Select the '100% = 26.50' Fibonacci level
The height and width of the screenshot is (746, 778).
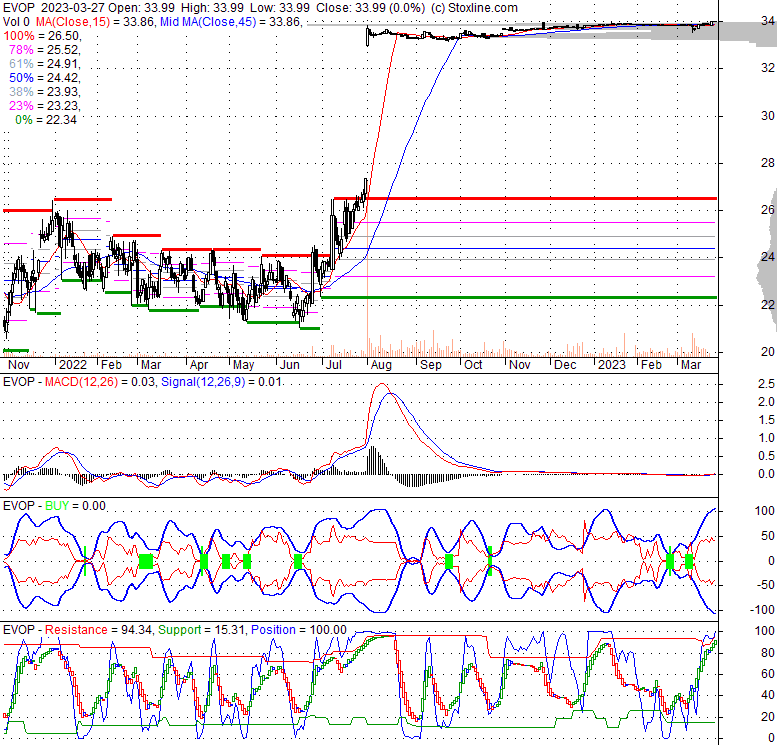[42, 36]
